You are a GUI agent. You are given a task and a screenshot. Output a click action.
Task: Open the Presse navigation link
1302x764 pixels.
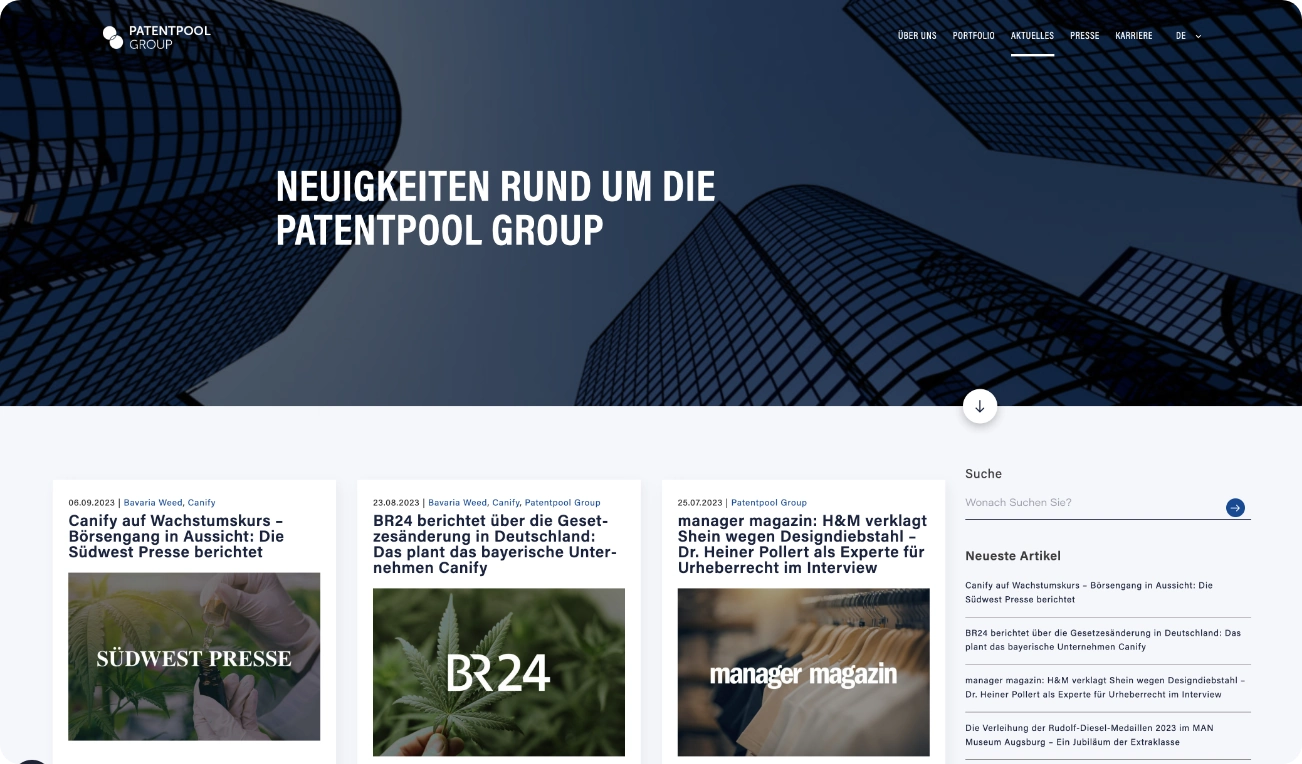[1084, 36]
